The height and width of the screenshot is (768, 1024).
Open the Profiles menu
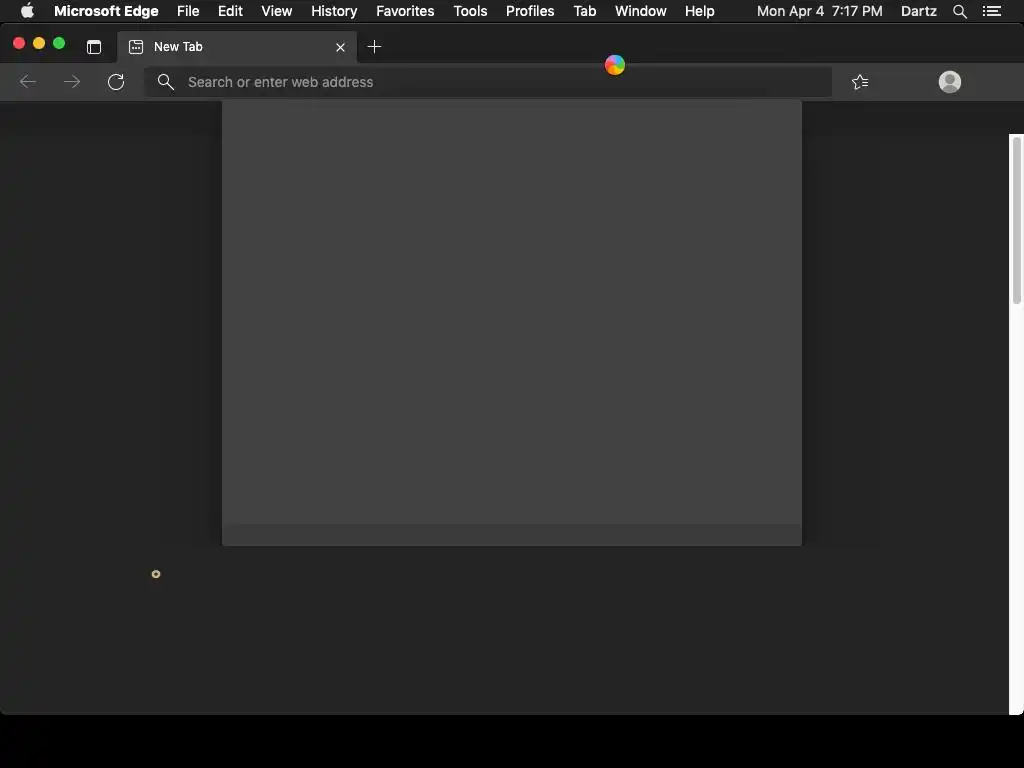(x=530, y=11)
